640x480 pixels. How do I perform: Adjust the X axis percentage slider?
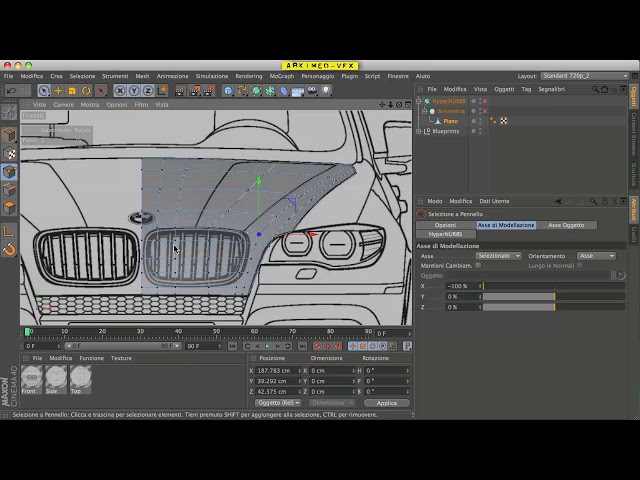pos(554,286)
